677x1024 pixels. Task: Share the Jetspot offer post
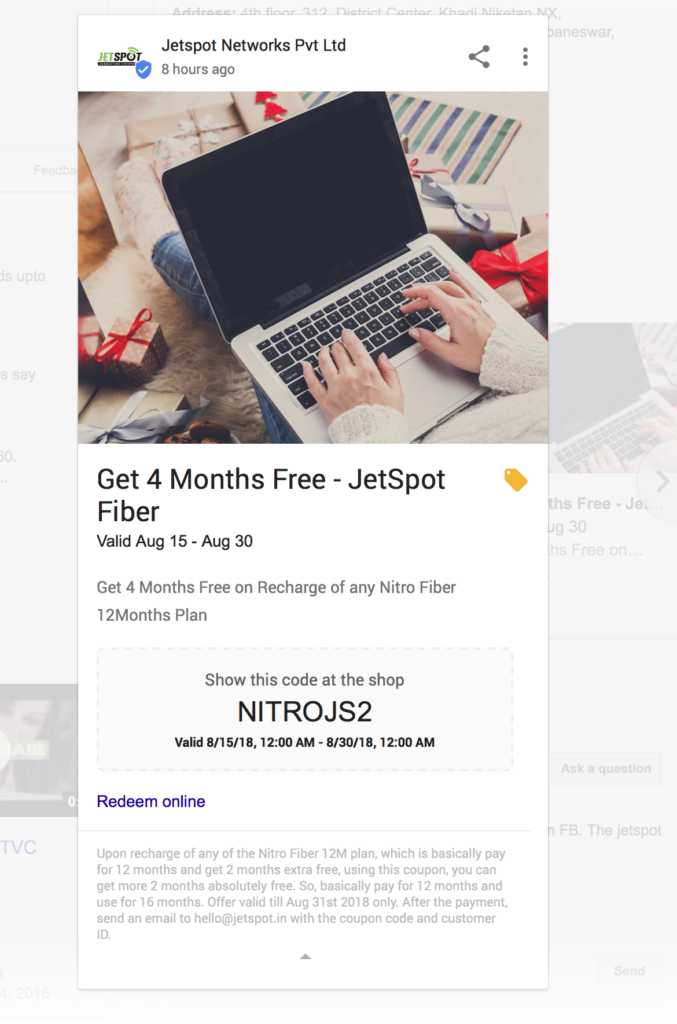(x=479, y=57)
